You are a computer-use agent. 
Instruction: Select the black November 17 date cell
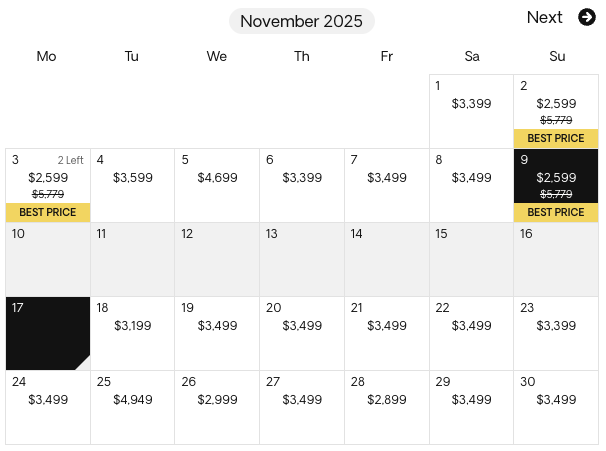48,333
